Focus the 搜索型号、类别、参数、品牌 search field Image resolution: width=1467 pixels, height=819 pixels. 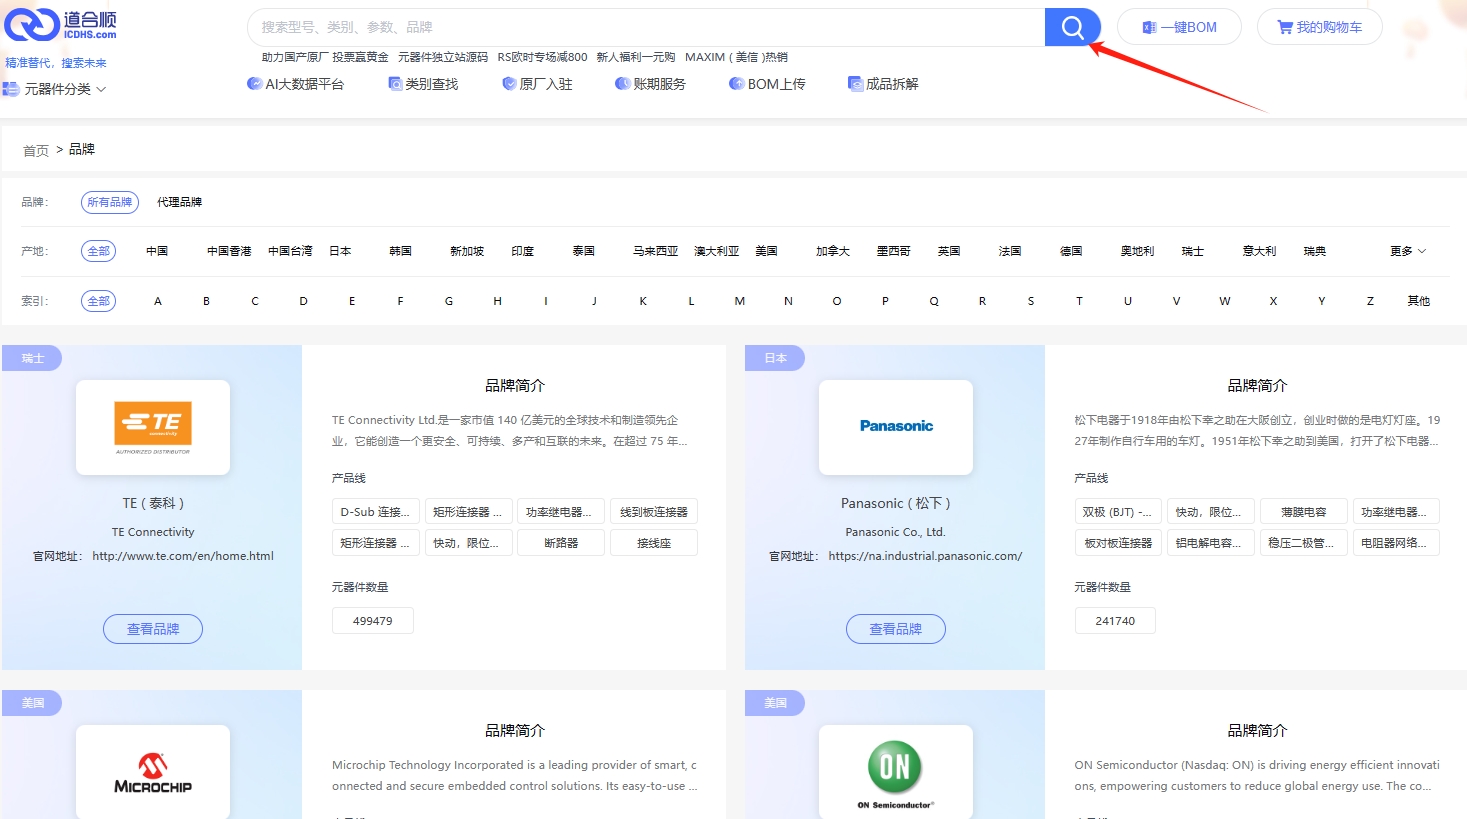646,27
